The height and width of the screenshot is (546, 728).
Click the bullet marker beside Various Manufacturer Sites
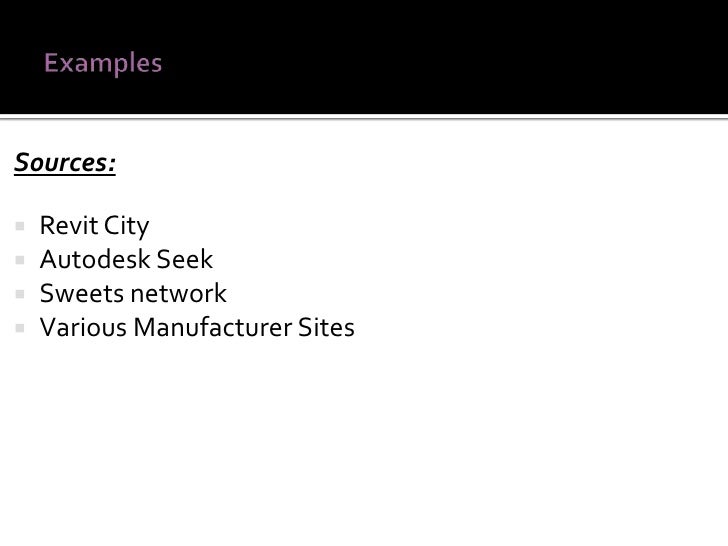pyautogui.click(x=20, y=328)
